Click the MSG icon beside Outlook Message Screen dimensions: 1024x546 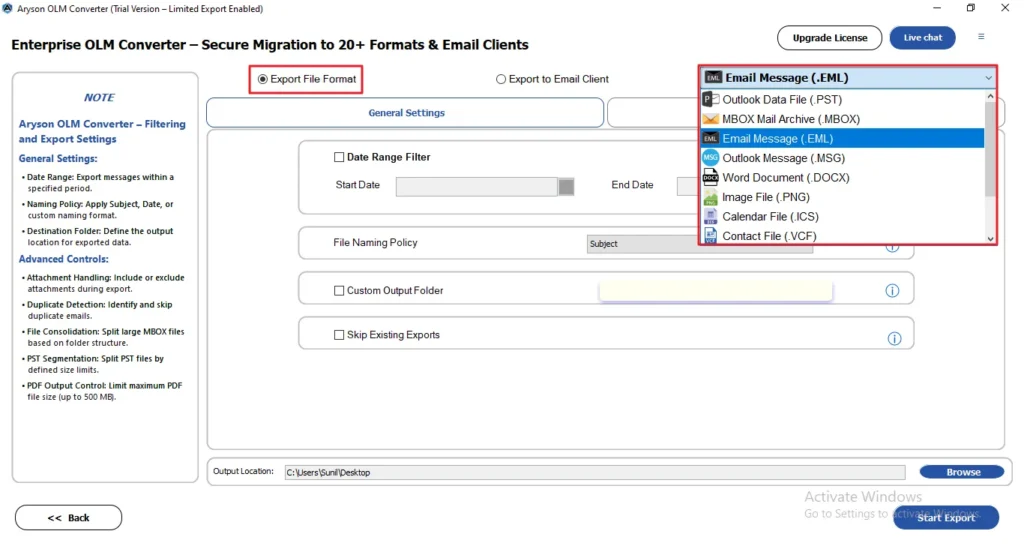tap(711, 157)
